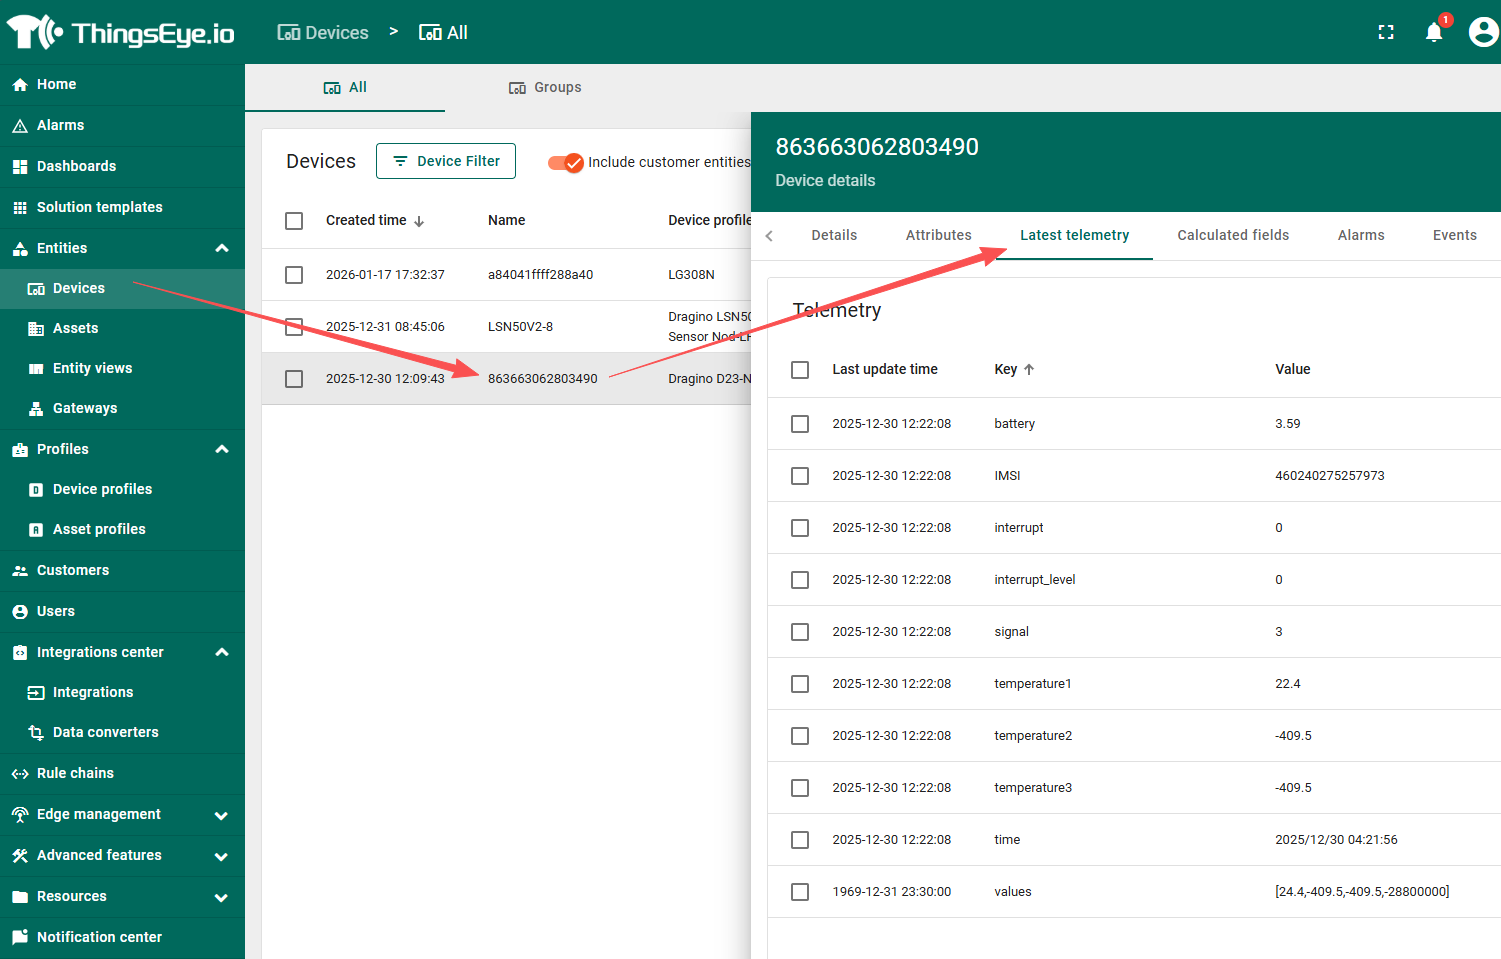The image size is (1501, 959).
Task: Open Rule chains in sidebar
Action: [75, 773]
